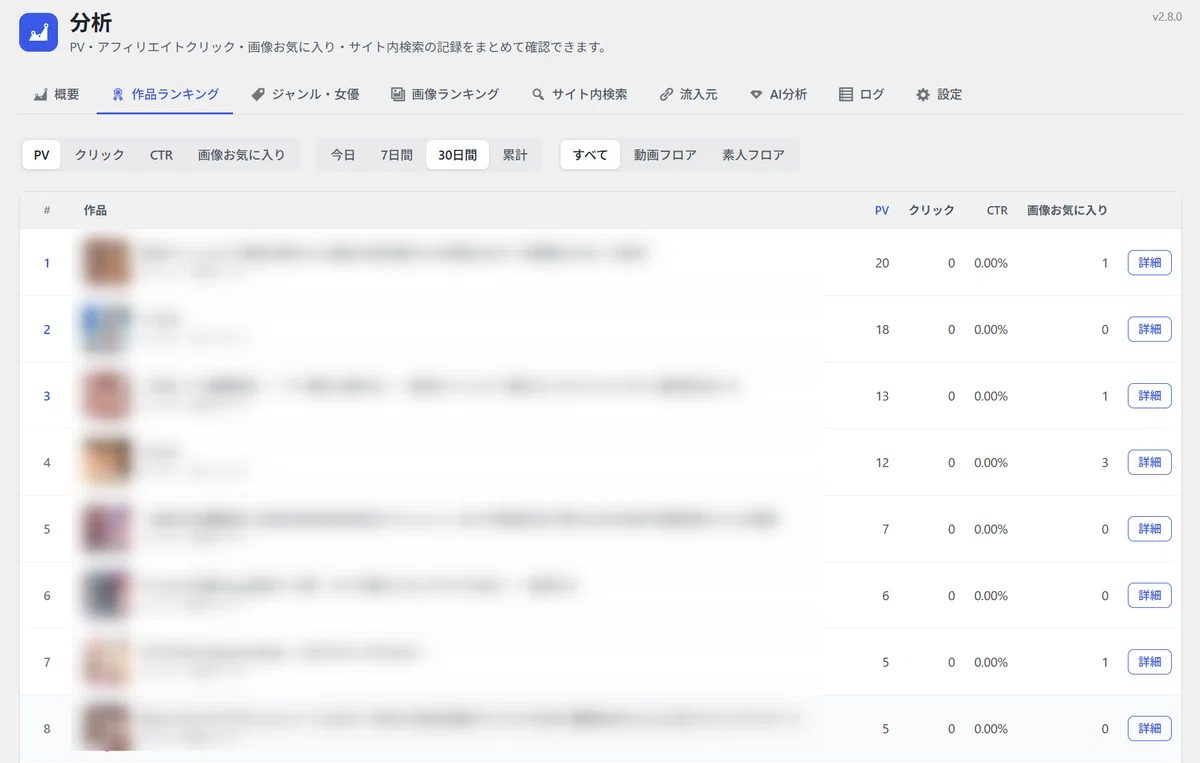Set period to 7日間

(397, 155)
